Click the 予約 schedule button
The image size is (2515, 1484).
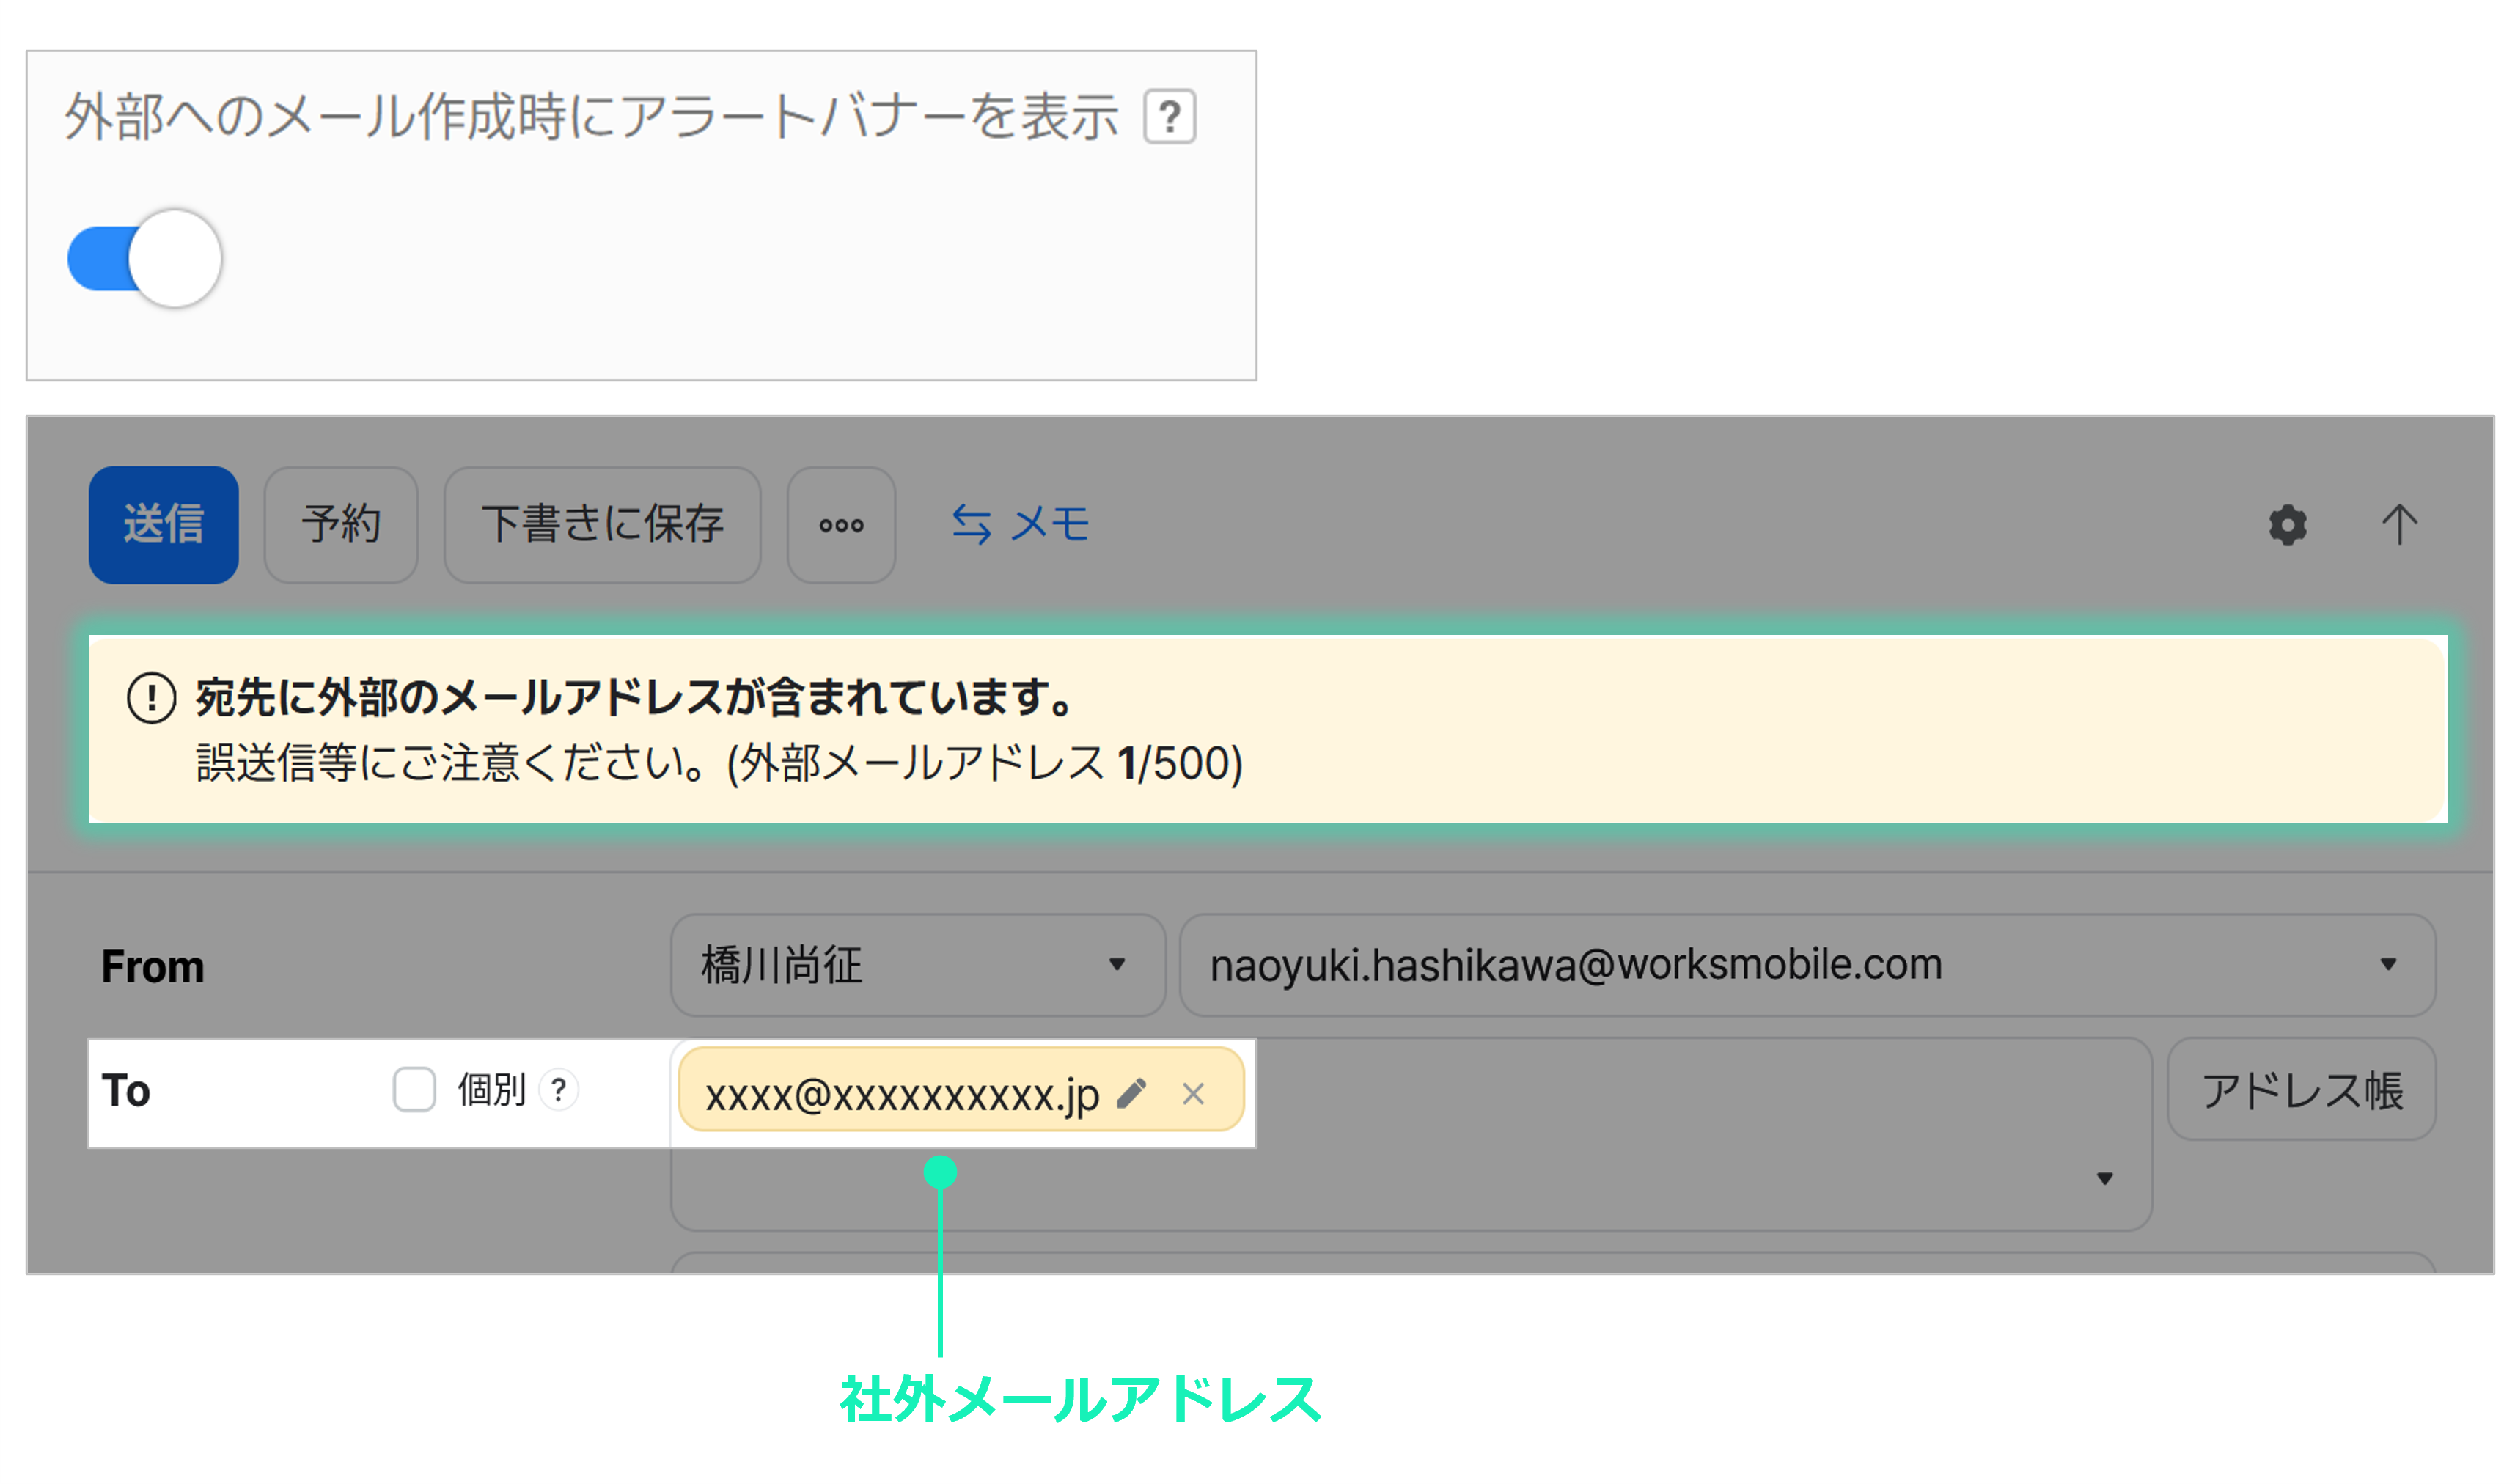340,525
